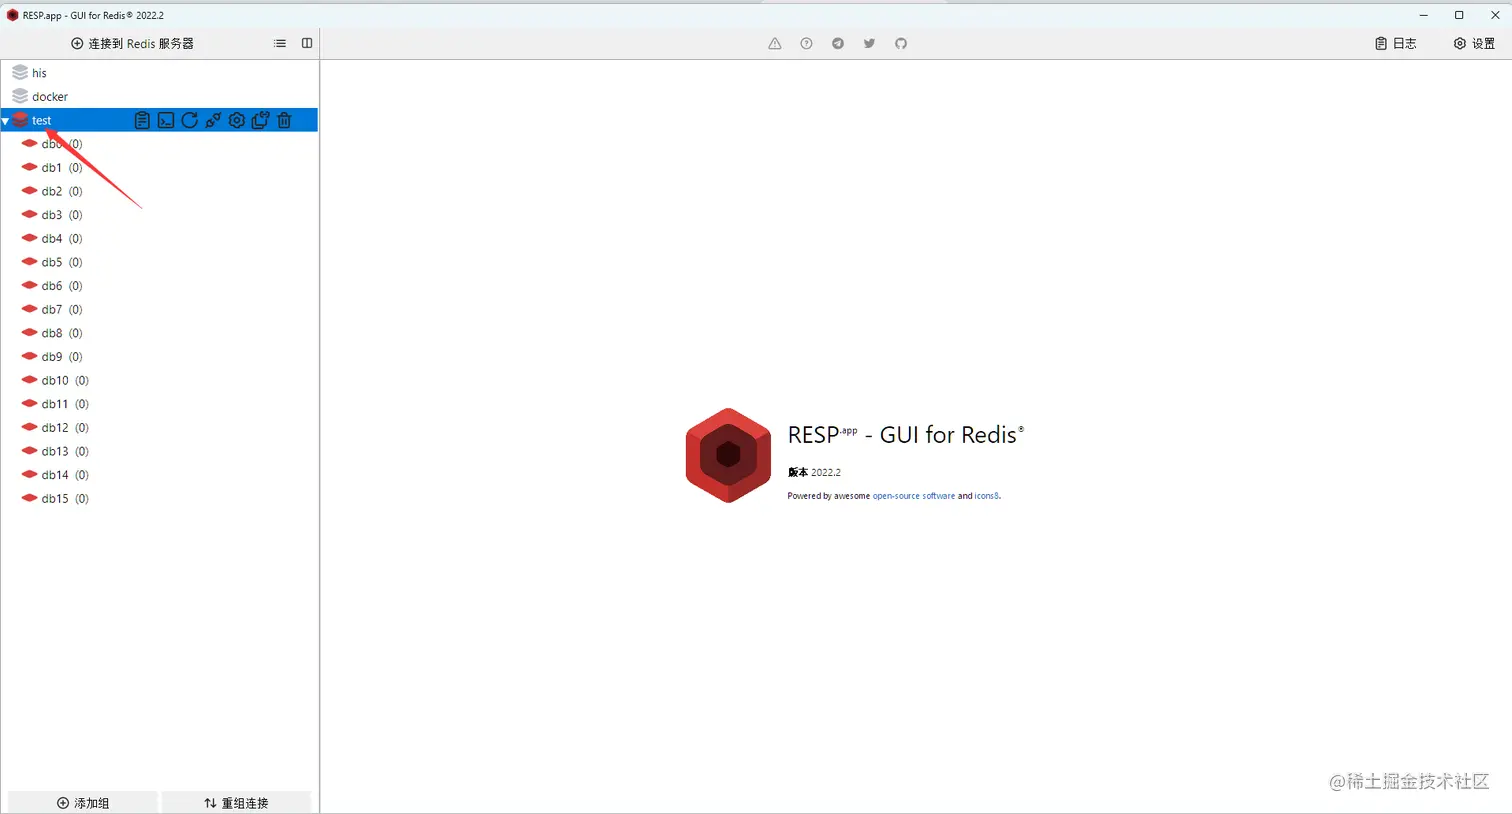Click 添加组 button
Image resolution: width=1512 pixels, height=814 pixels.
pyautogui.click(x=83, y=803)
